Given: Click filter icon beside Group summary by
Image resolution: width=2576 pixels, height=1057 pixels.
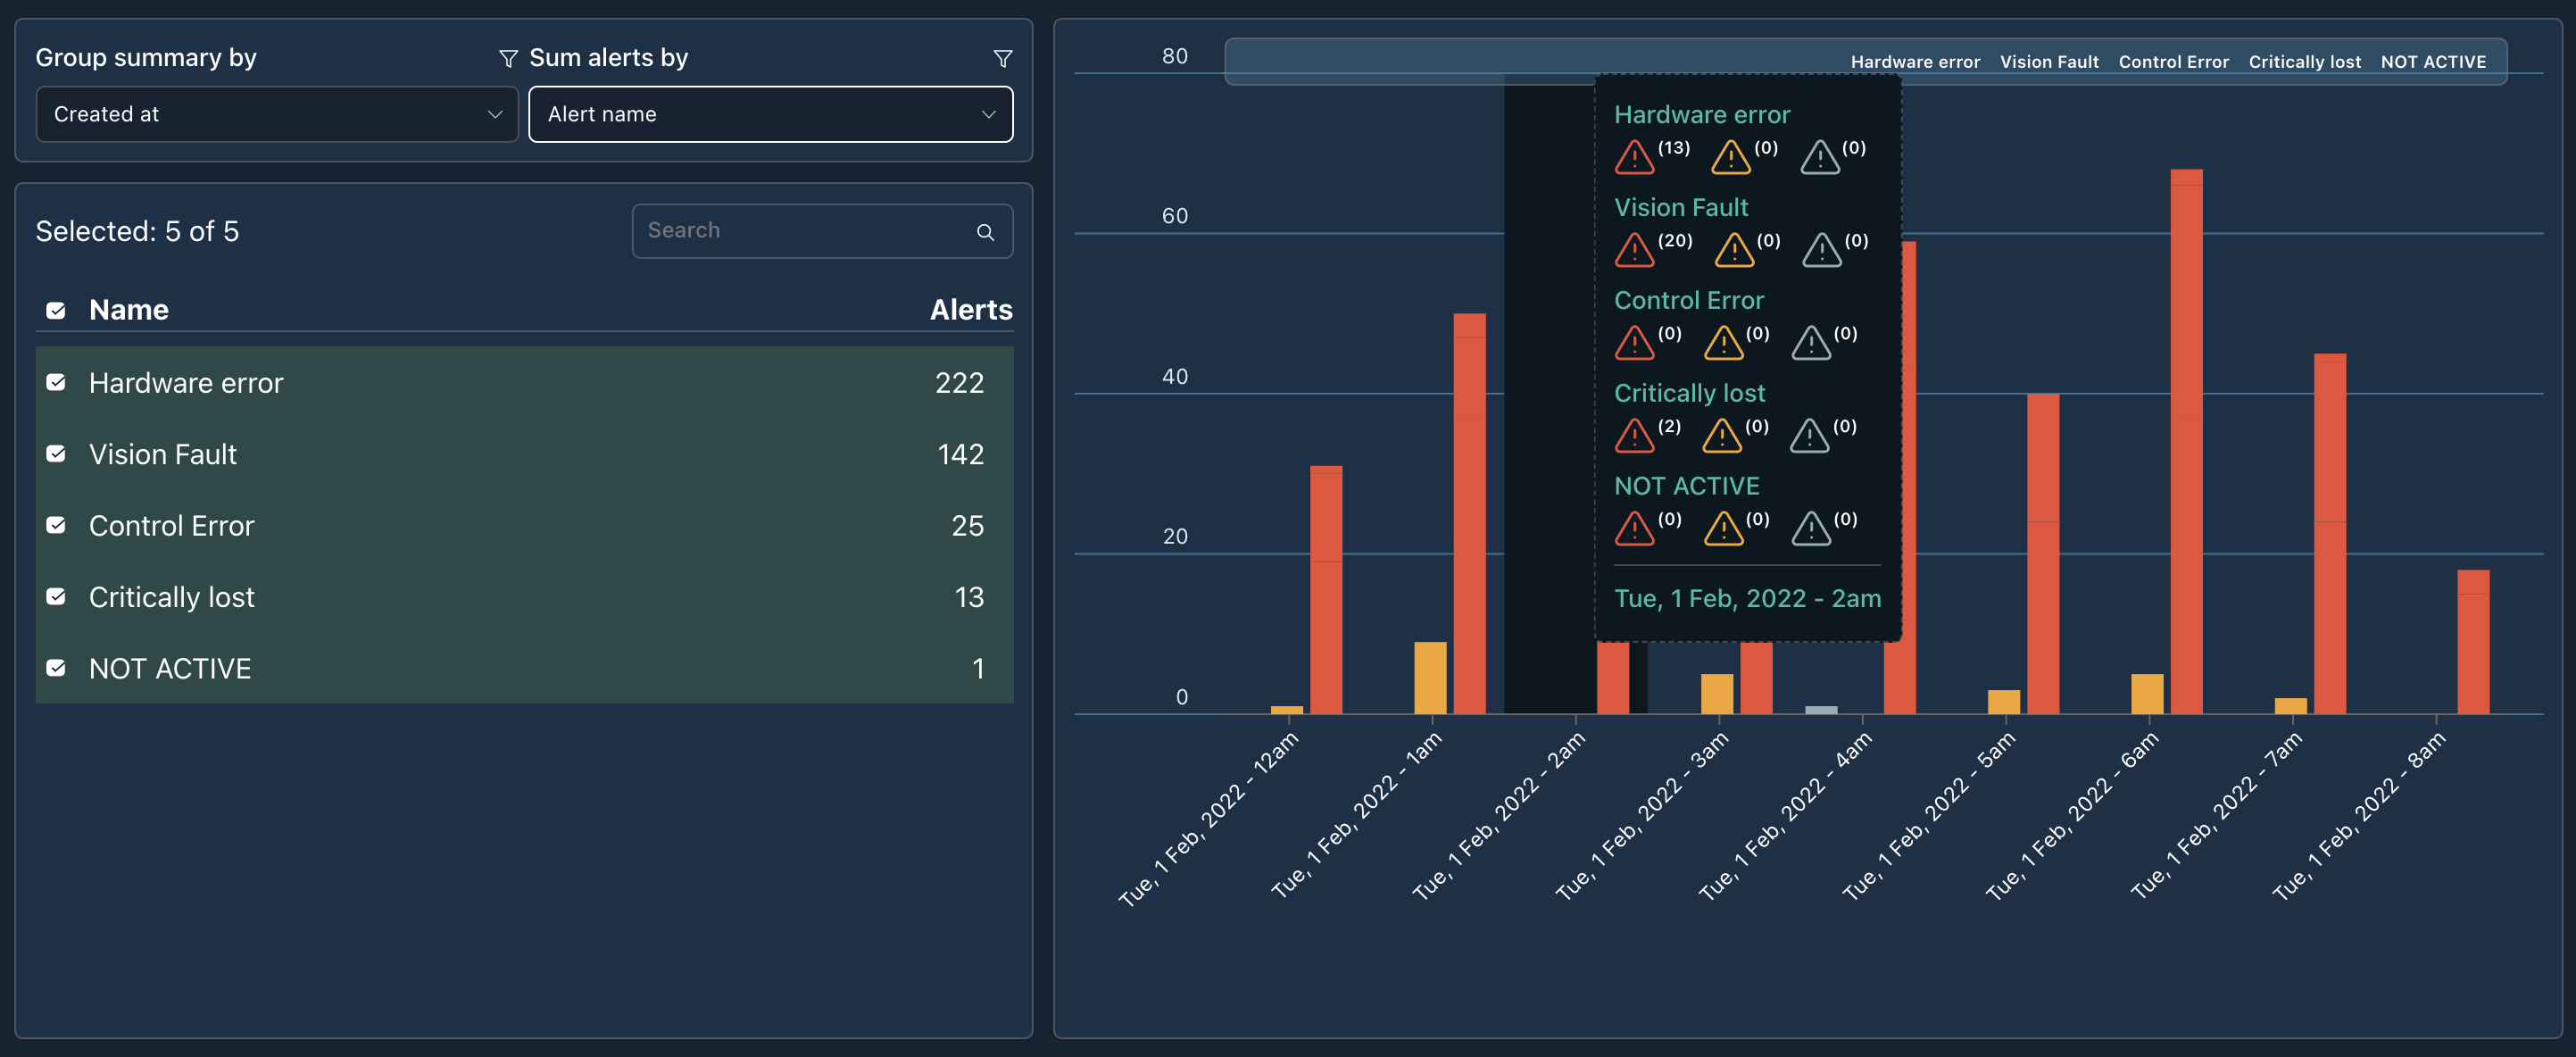Looking at the screenshot, I should pyautogui.click(x=508, y=59).
